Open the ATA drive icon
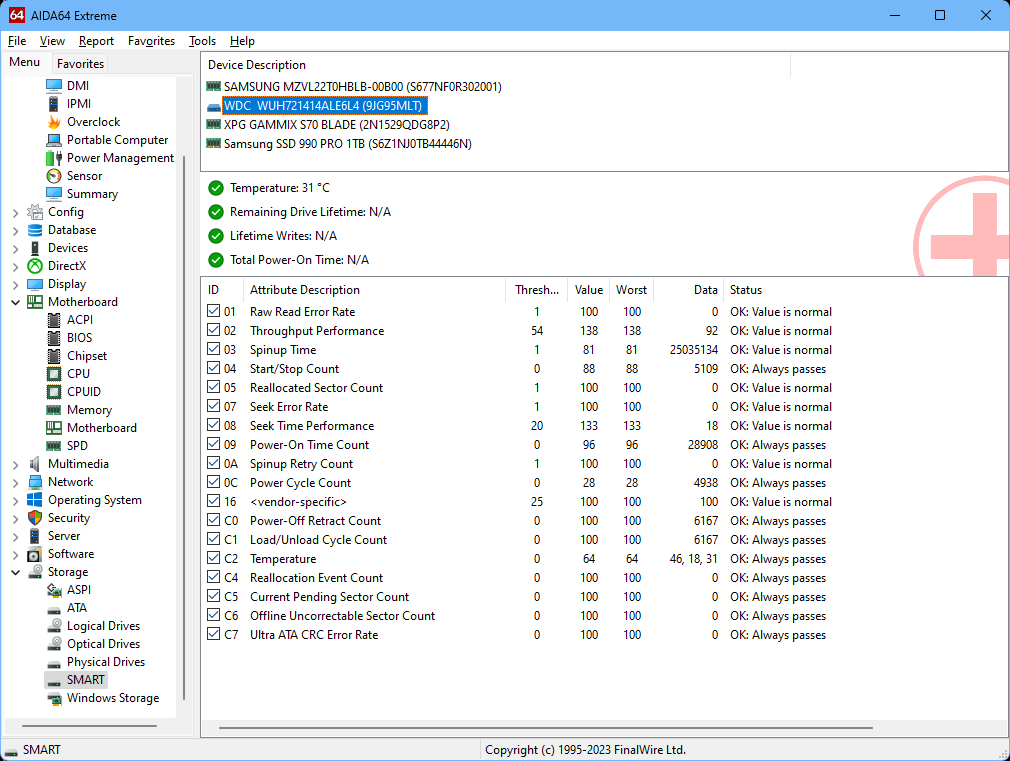The image size is (1010, 761). pyautogui.click(x=54, y=609)
